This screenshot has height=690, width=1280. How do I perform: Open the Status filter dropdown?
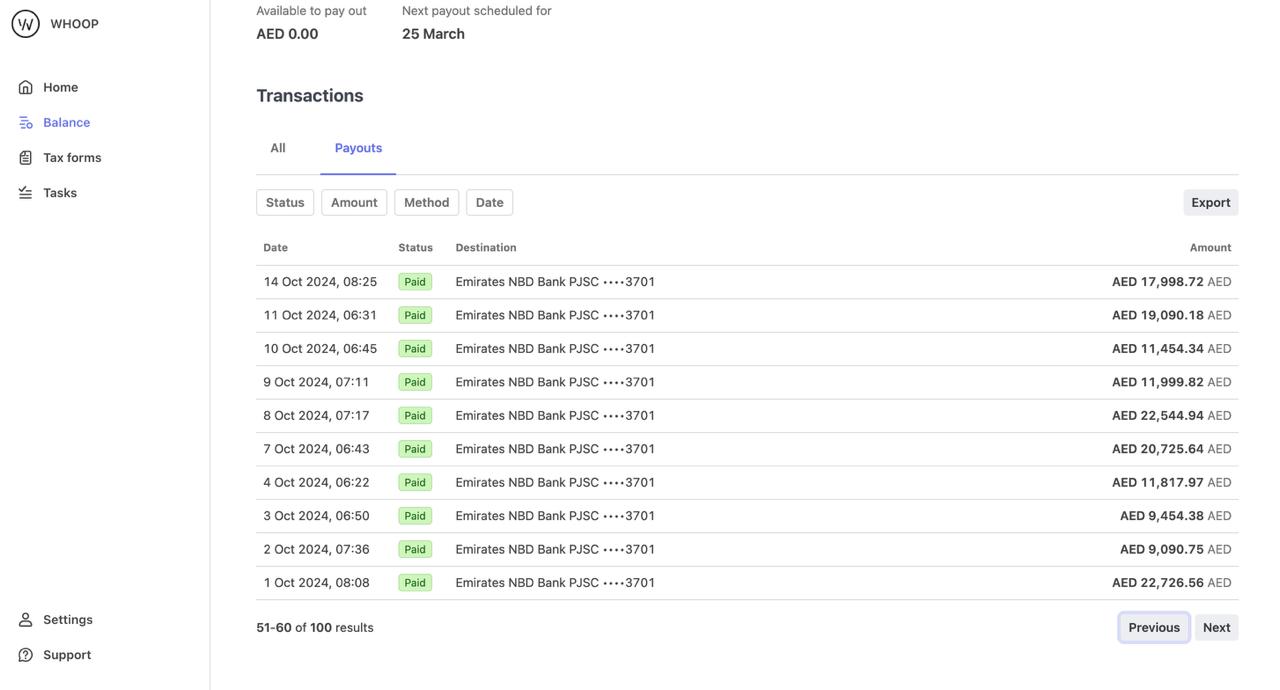[x=285, y=203]
